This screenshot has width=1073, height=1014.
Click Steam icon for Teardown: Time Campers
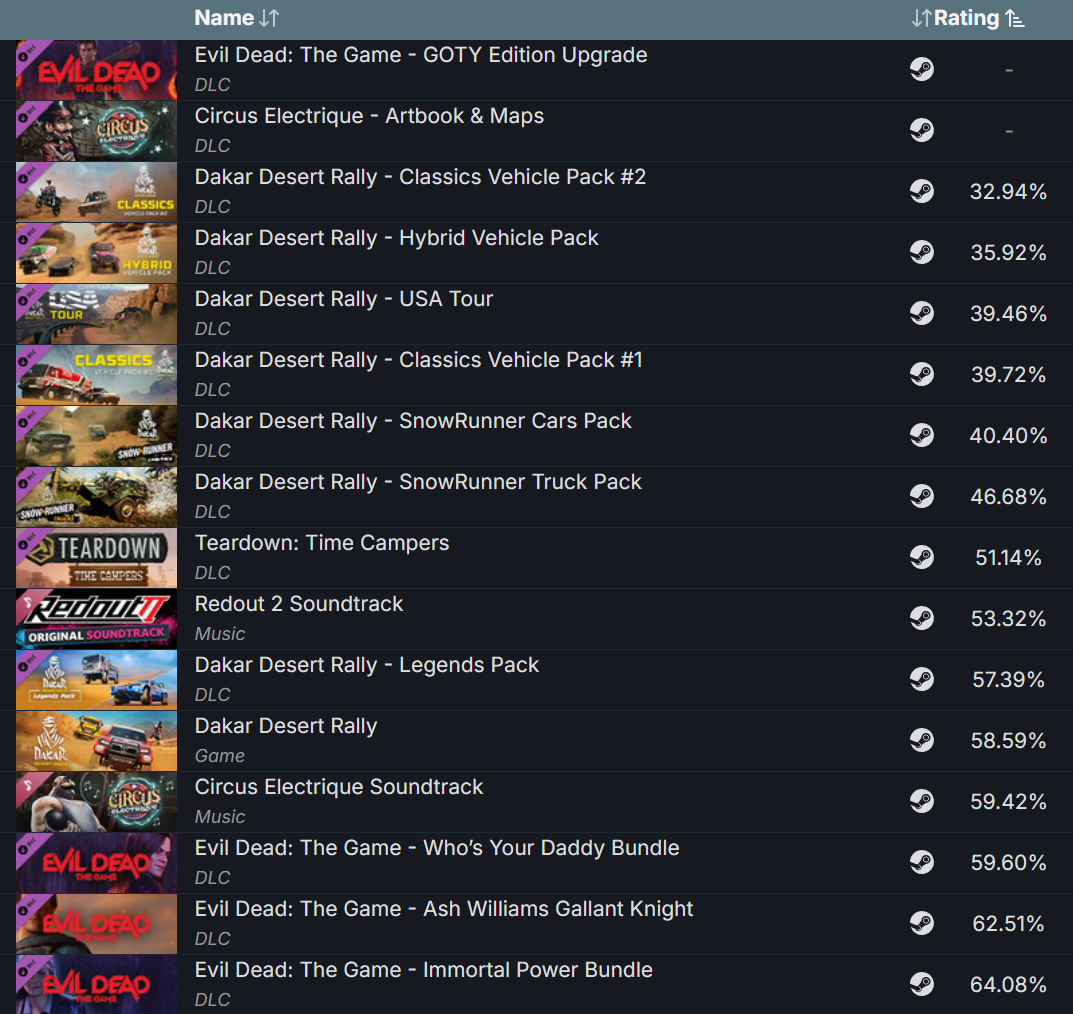pos(922,557)
